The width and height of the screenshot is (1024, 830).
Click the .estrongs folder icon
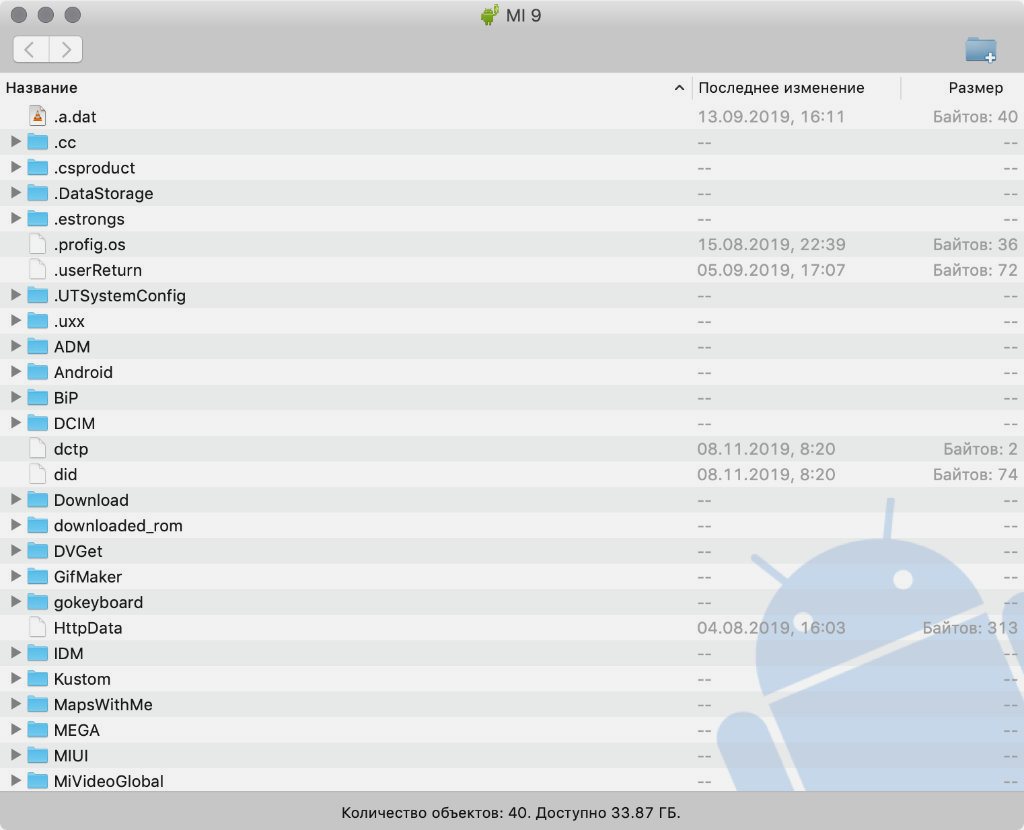coord(38,219)
